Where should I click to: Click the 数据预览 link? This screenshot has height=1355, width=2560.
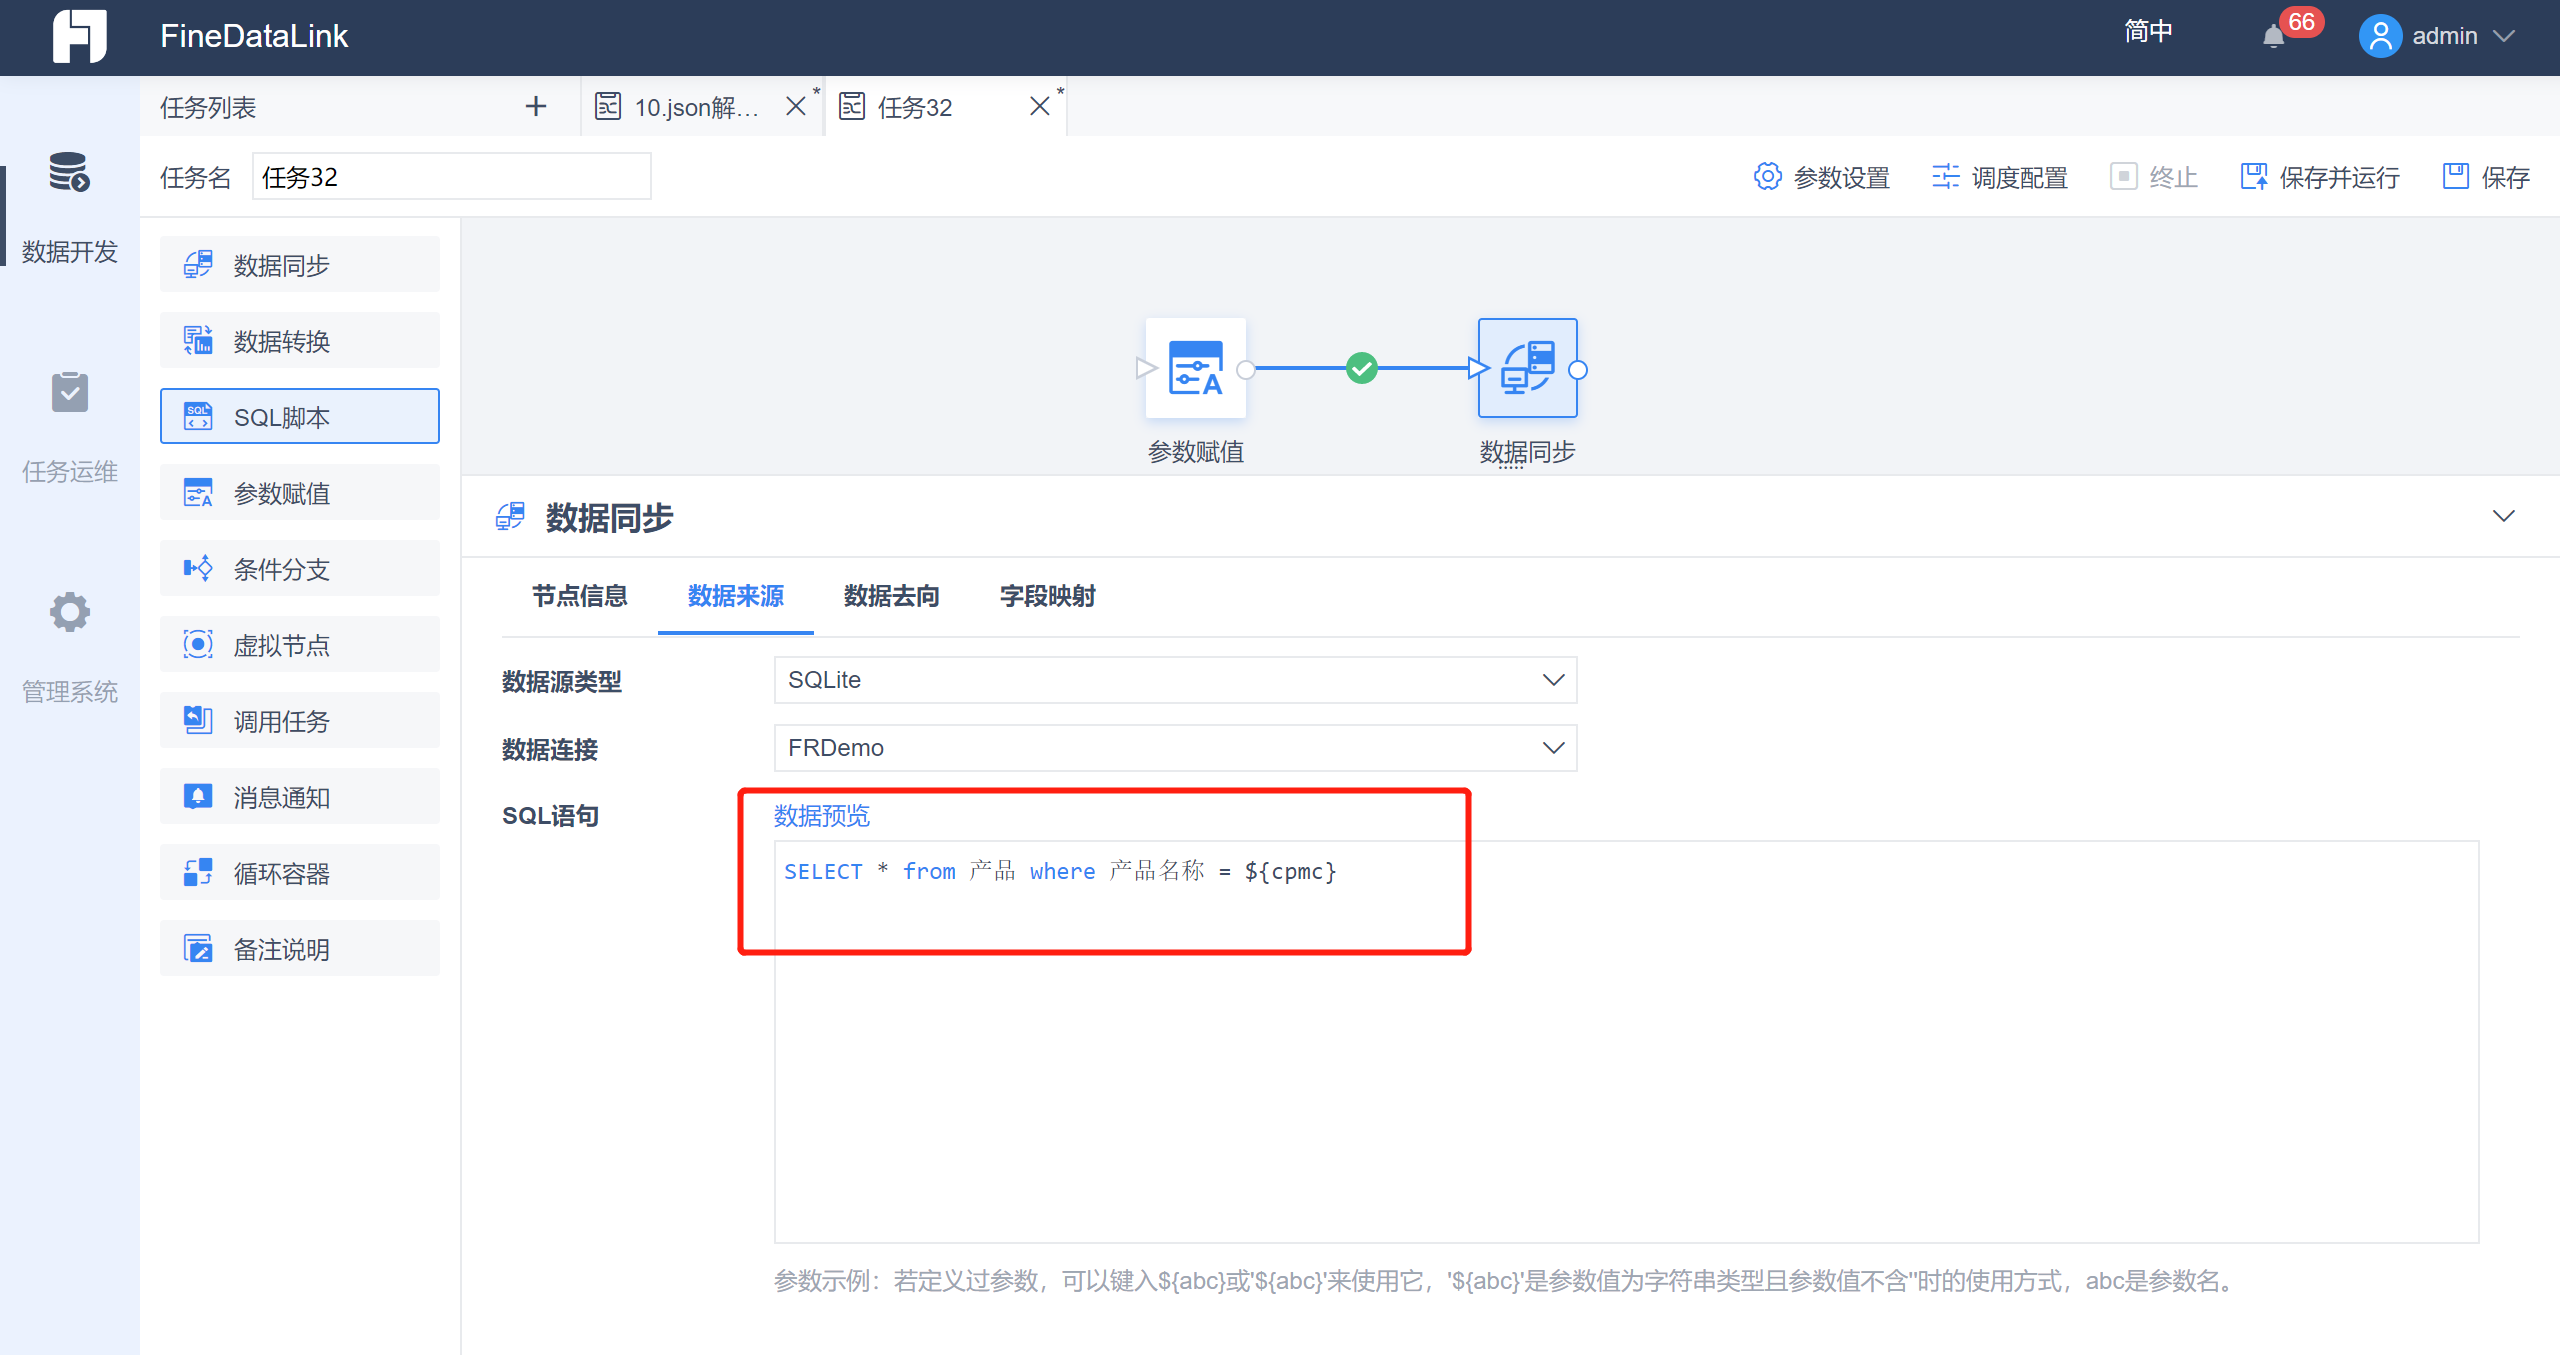(821, 816)
